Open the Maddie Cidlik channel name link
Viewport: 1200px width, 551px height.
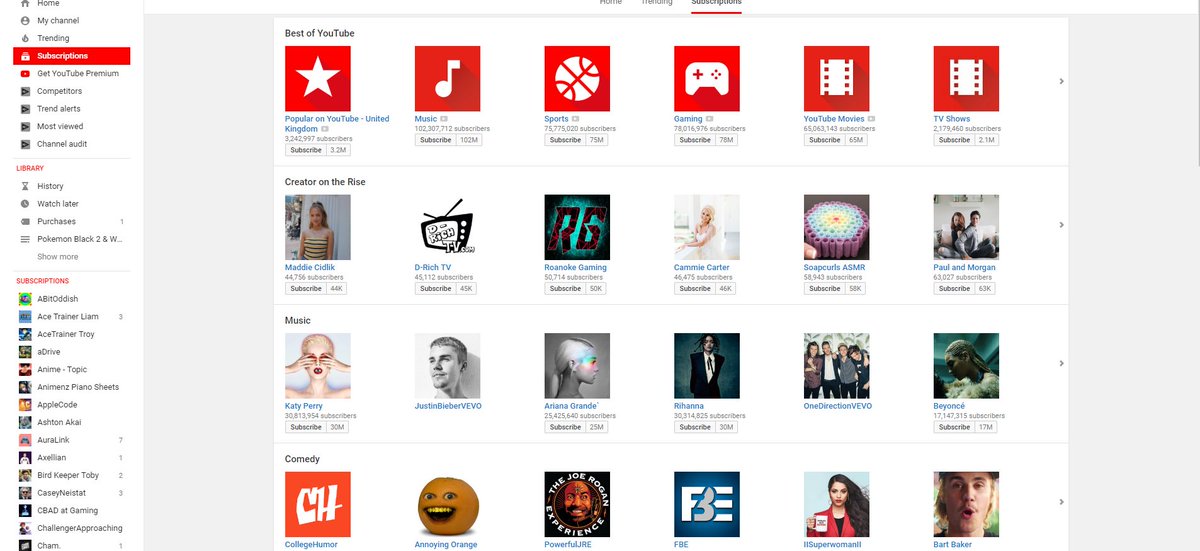[309, 268]
